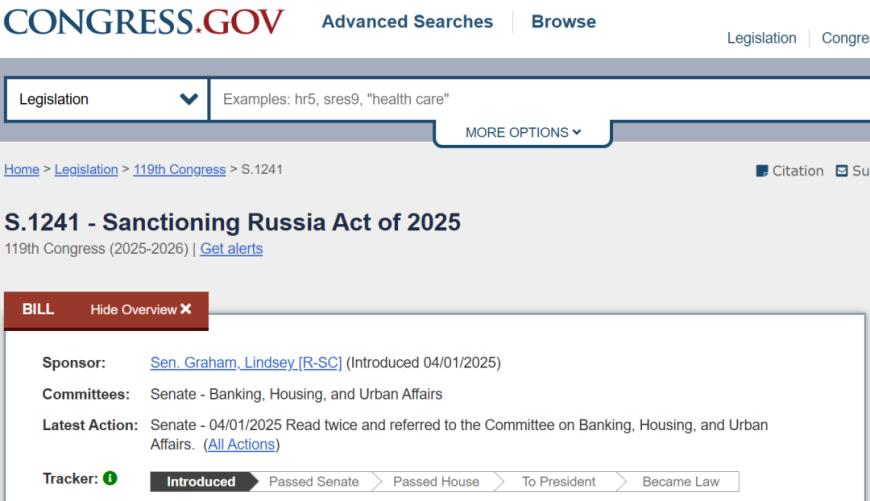Click the Passed Senate tracker stage
Screen dimensions: 870x501
[313, 482]
